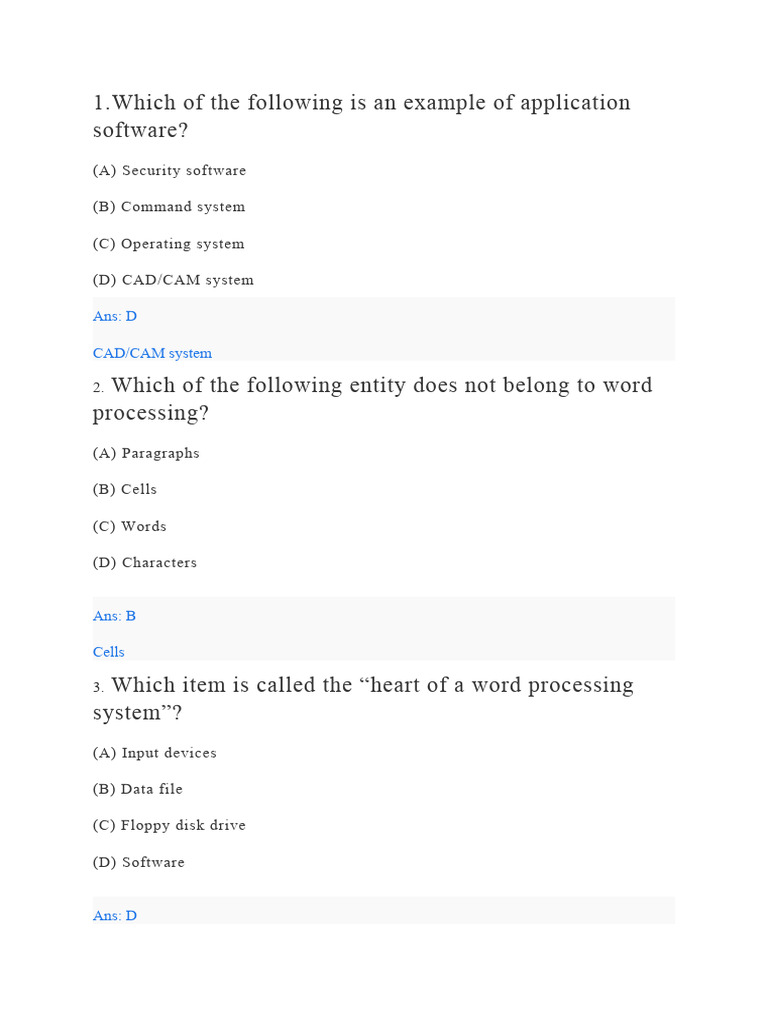Select option (A) Input devices
This screenshot has height=1024, width=768.
tap(154, 753)
